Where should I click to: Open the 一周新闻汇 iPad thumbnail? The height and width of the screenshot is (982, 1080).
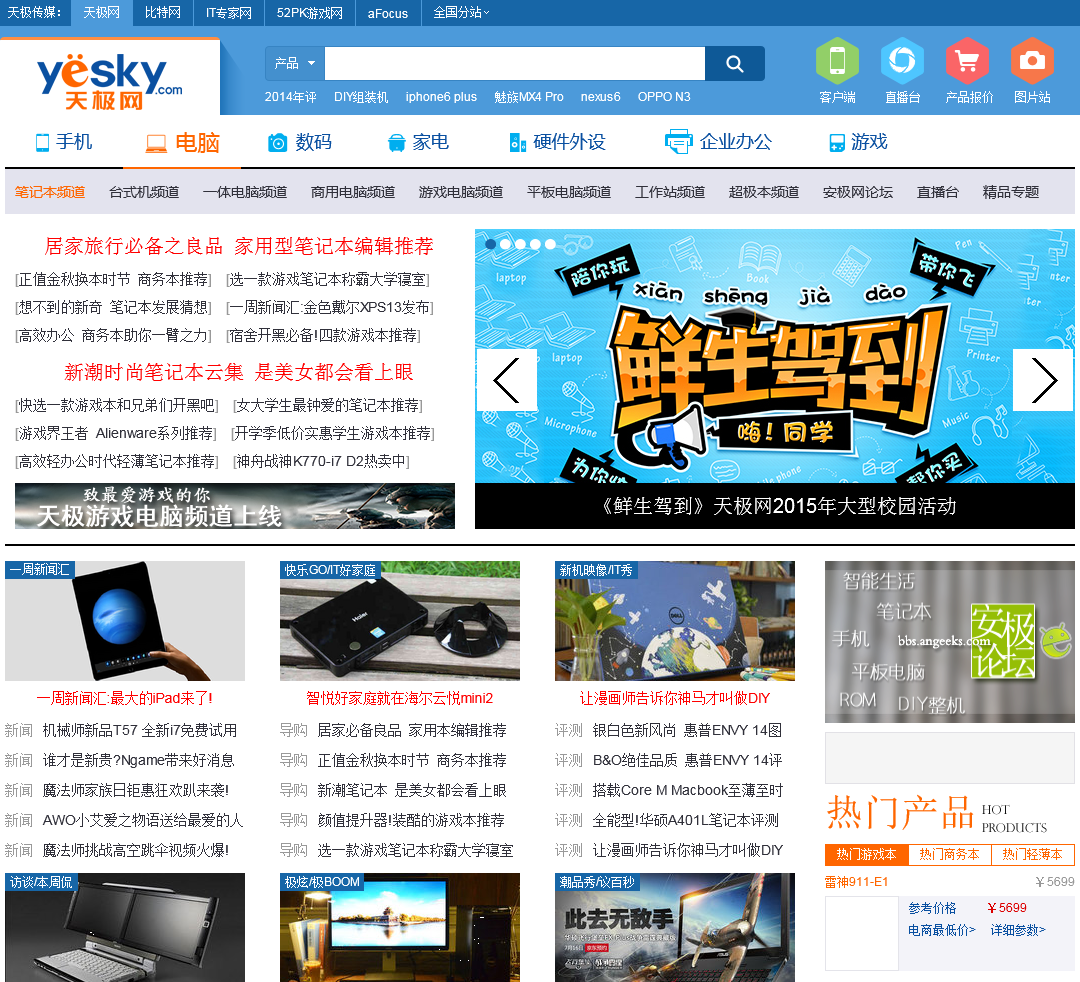tap(125, 621)
